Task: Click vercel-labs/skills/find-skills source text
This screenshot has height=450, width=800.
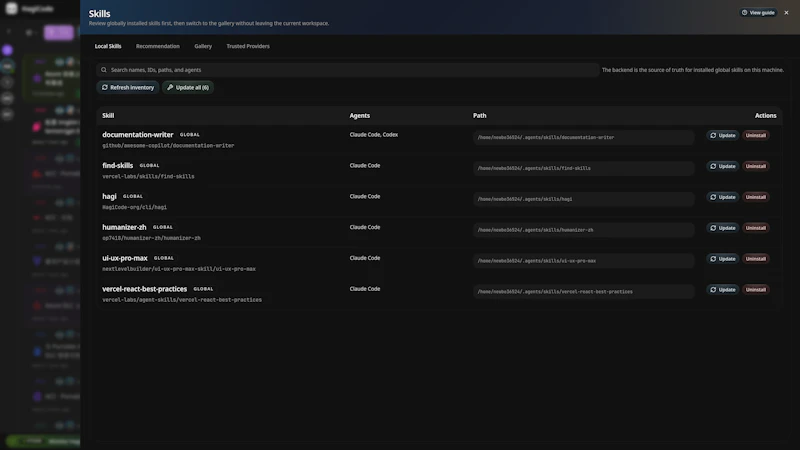Action: click(x=148, y=177)
